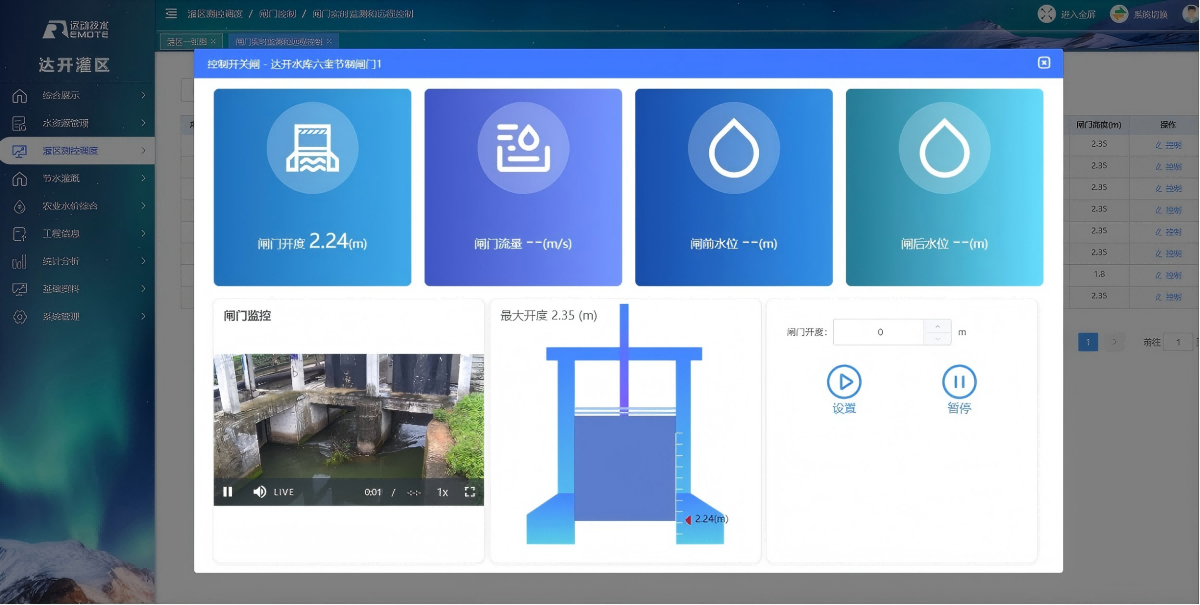Click the 闸门开度 gate icon card

pos(312,187)
